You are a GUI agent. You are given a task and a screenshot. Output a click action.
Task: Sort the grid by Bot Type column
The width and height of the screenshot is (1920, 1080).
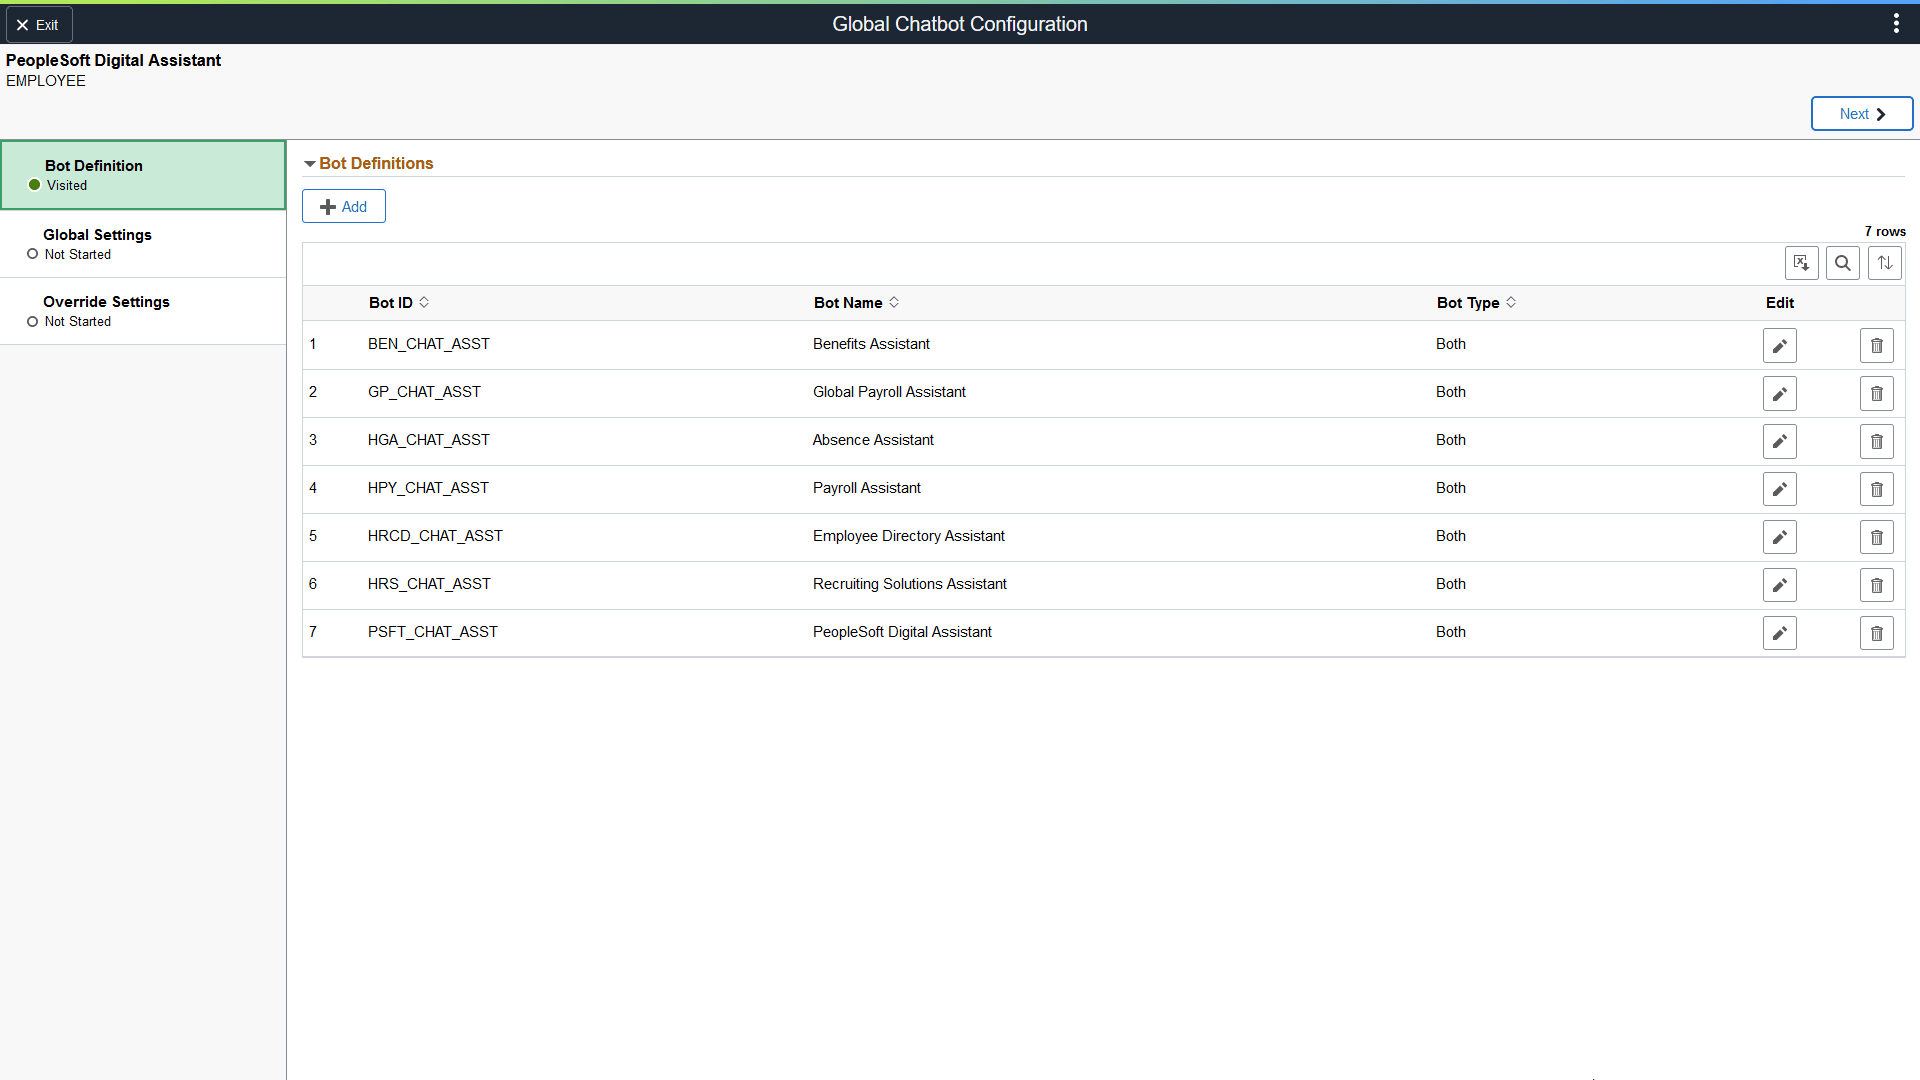point(1476,302)
